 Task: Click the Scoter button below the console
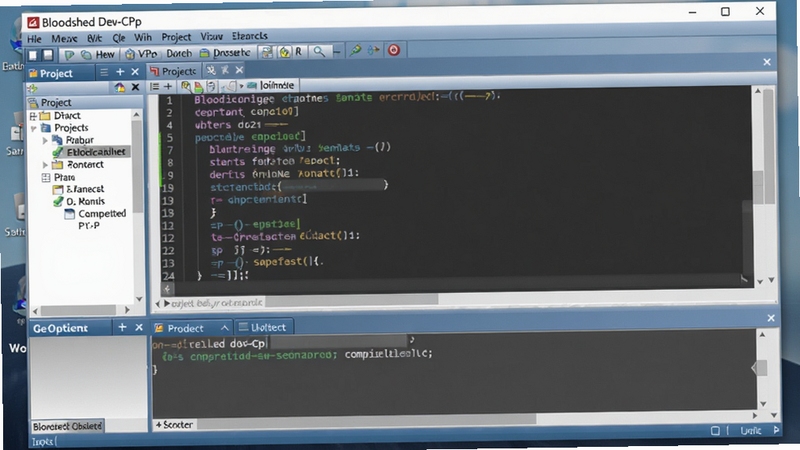[x=174, y=424]
